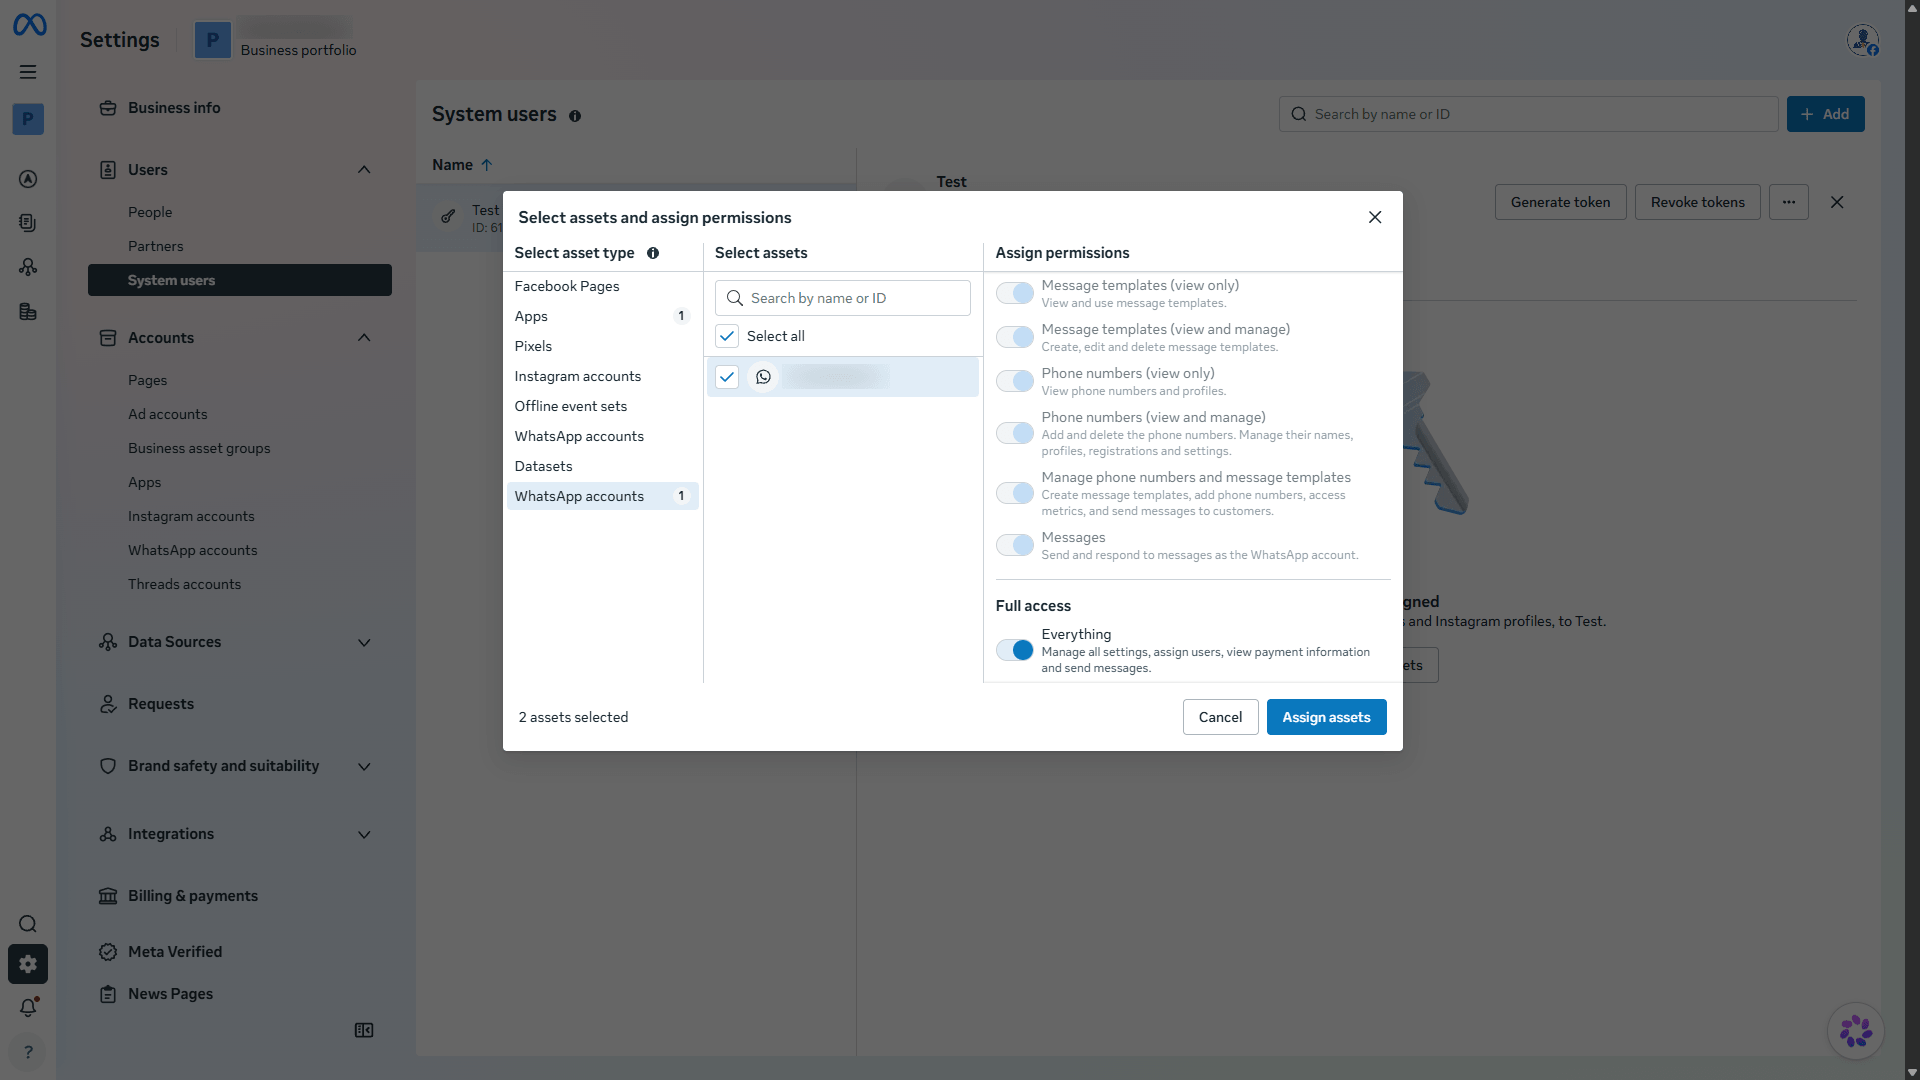Focus the asset search by name field
The image size is (1920, 1080).
point(842,298)
